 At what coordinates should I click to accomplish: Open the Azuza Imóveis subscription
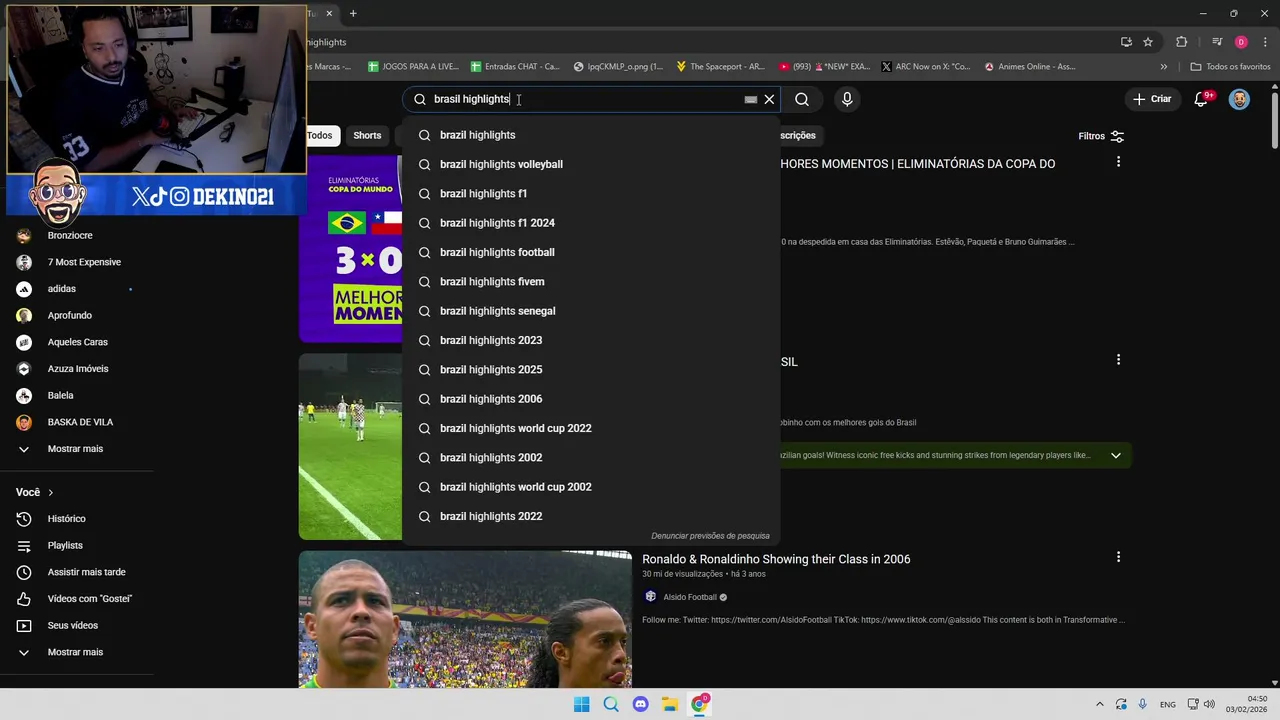[x=78, y=369]
